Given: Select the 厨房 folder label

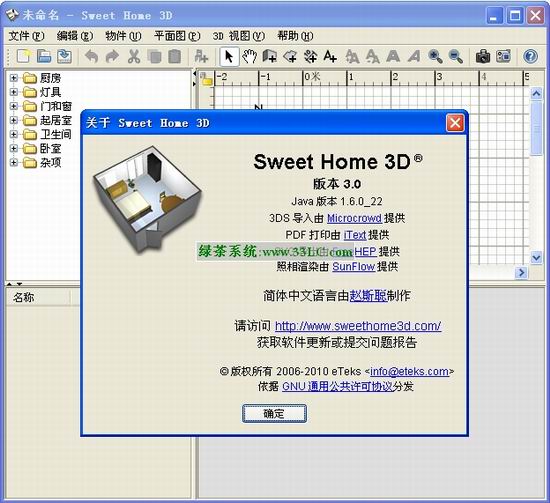Looking at the screenshot, I should 51,78.
